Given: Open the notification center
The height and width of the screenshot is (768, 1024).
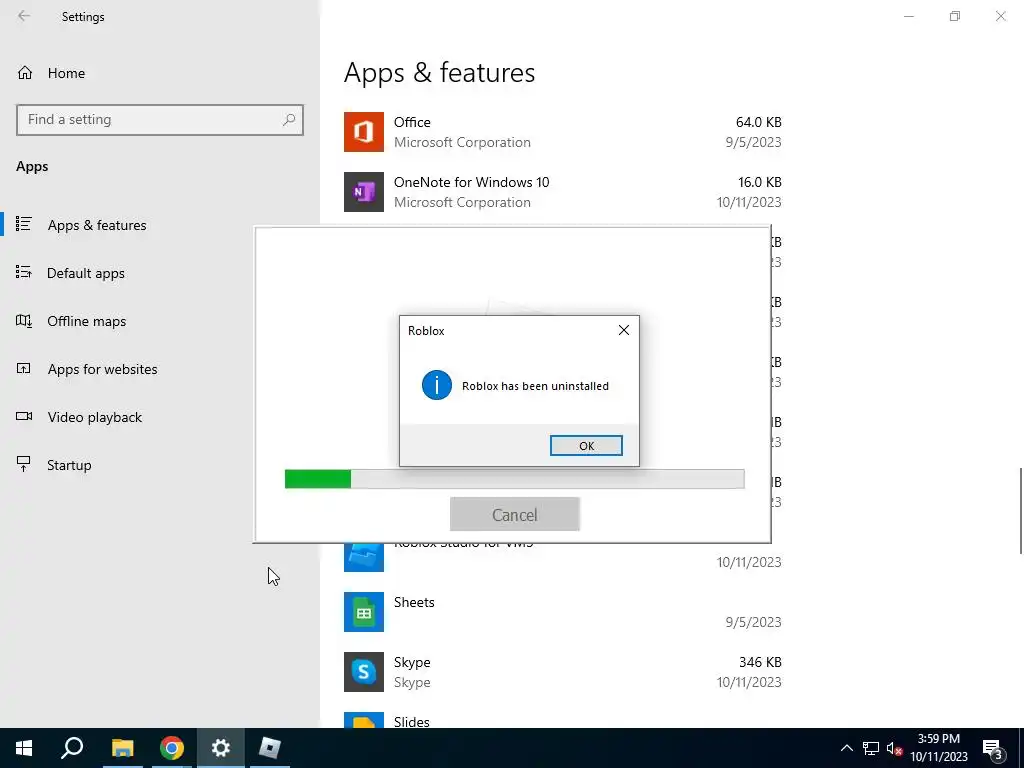Looking at the screenshot, I should (993, 748).
